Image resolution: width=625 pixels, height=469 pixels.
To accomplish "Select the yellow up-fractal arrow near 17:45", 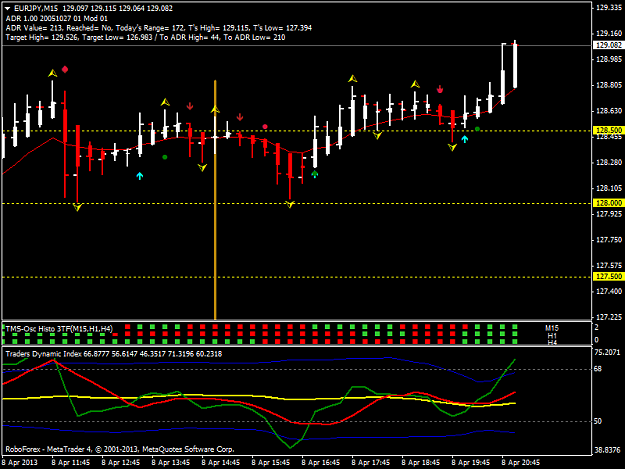I will click(x=352, y=78).
